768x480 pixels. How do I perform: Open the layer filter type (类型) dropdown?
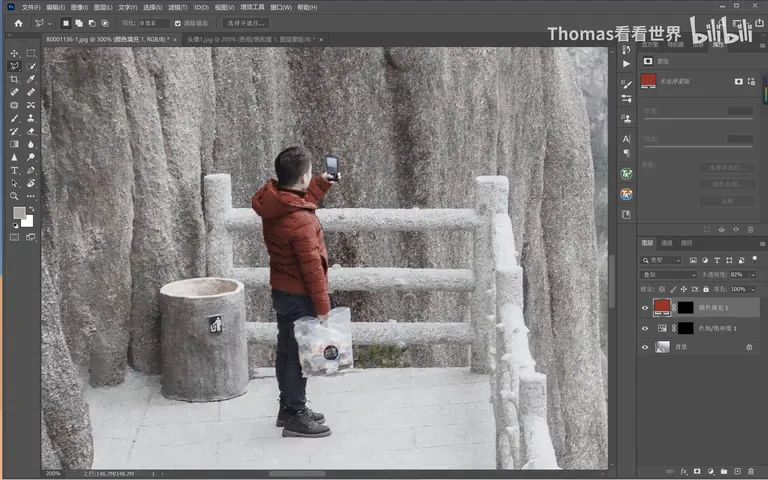click(x=661, y=260)
